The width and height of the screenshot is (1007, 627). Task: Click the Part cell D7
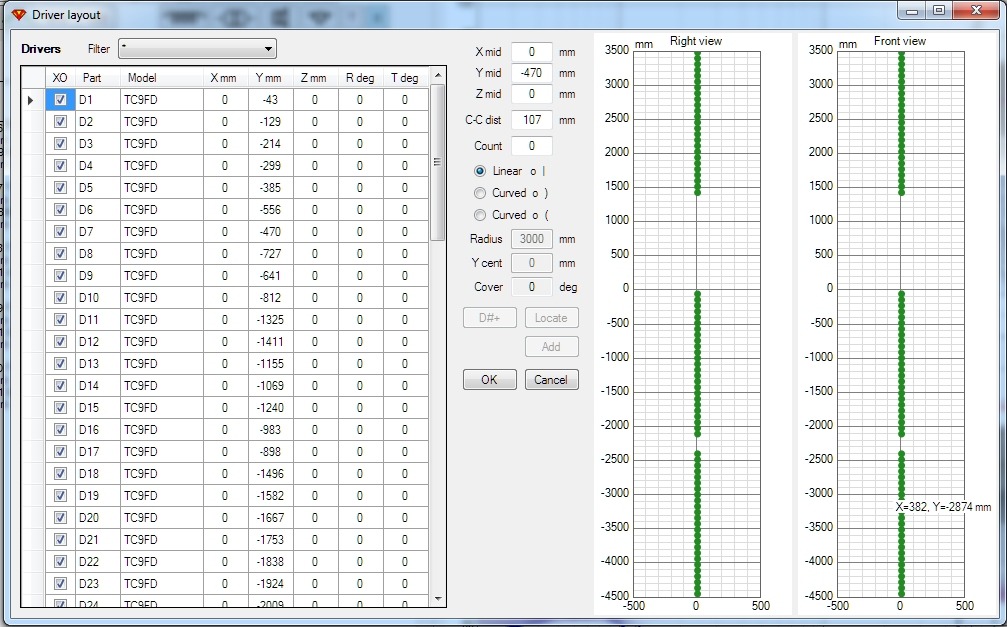(x=98, y=231)
